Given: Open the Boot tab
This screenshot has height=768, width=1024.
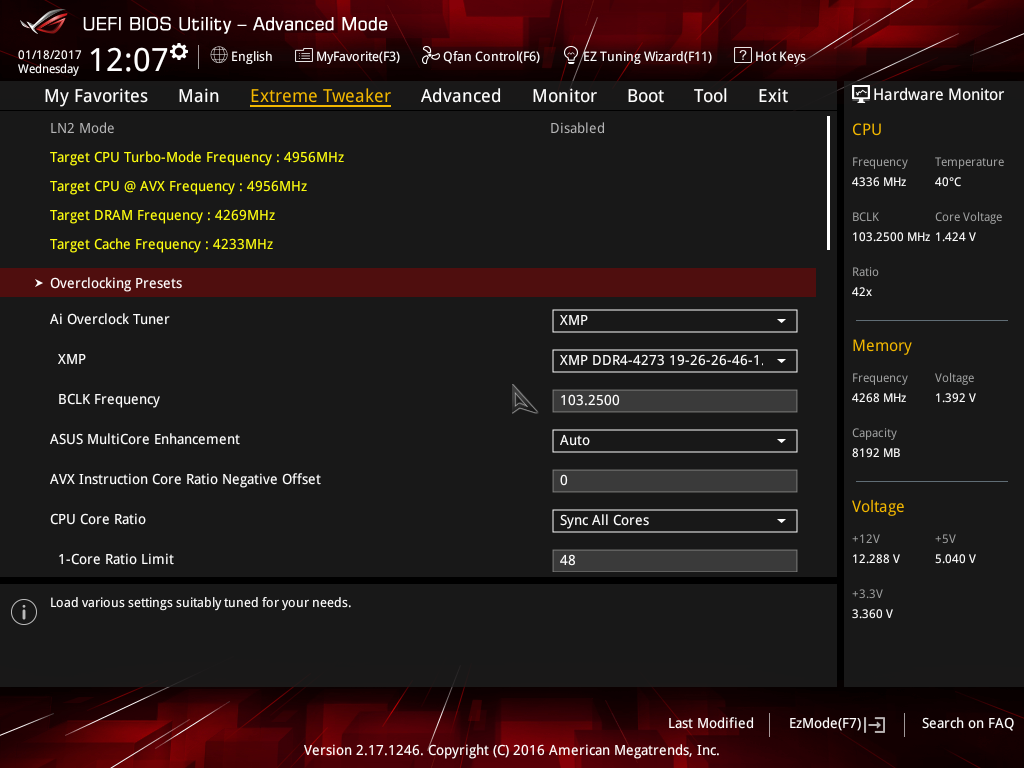Looking at the screenshot, I should pyautogui.click(x=645, y=96).
